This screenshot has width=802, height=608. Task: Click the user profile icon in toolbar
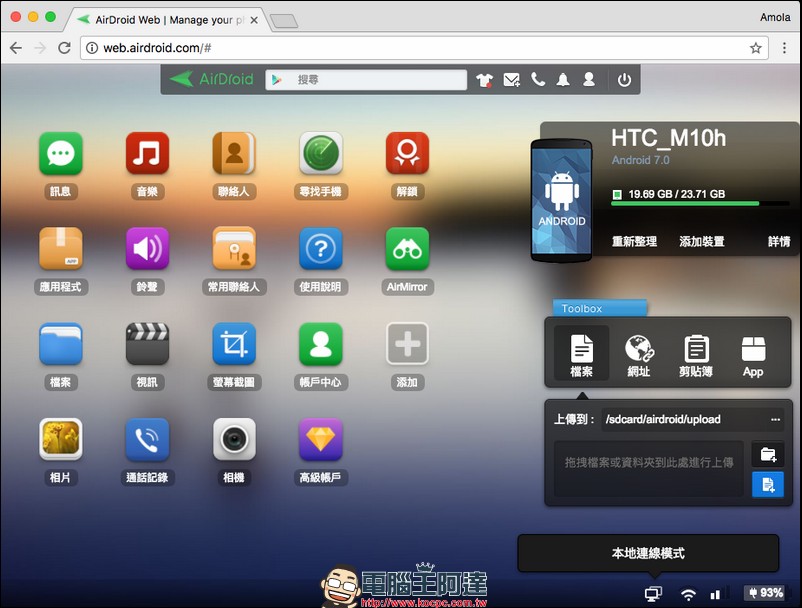(589, 79)
